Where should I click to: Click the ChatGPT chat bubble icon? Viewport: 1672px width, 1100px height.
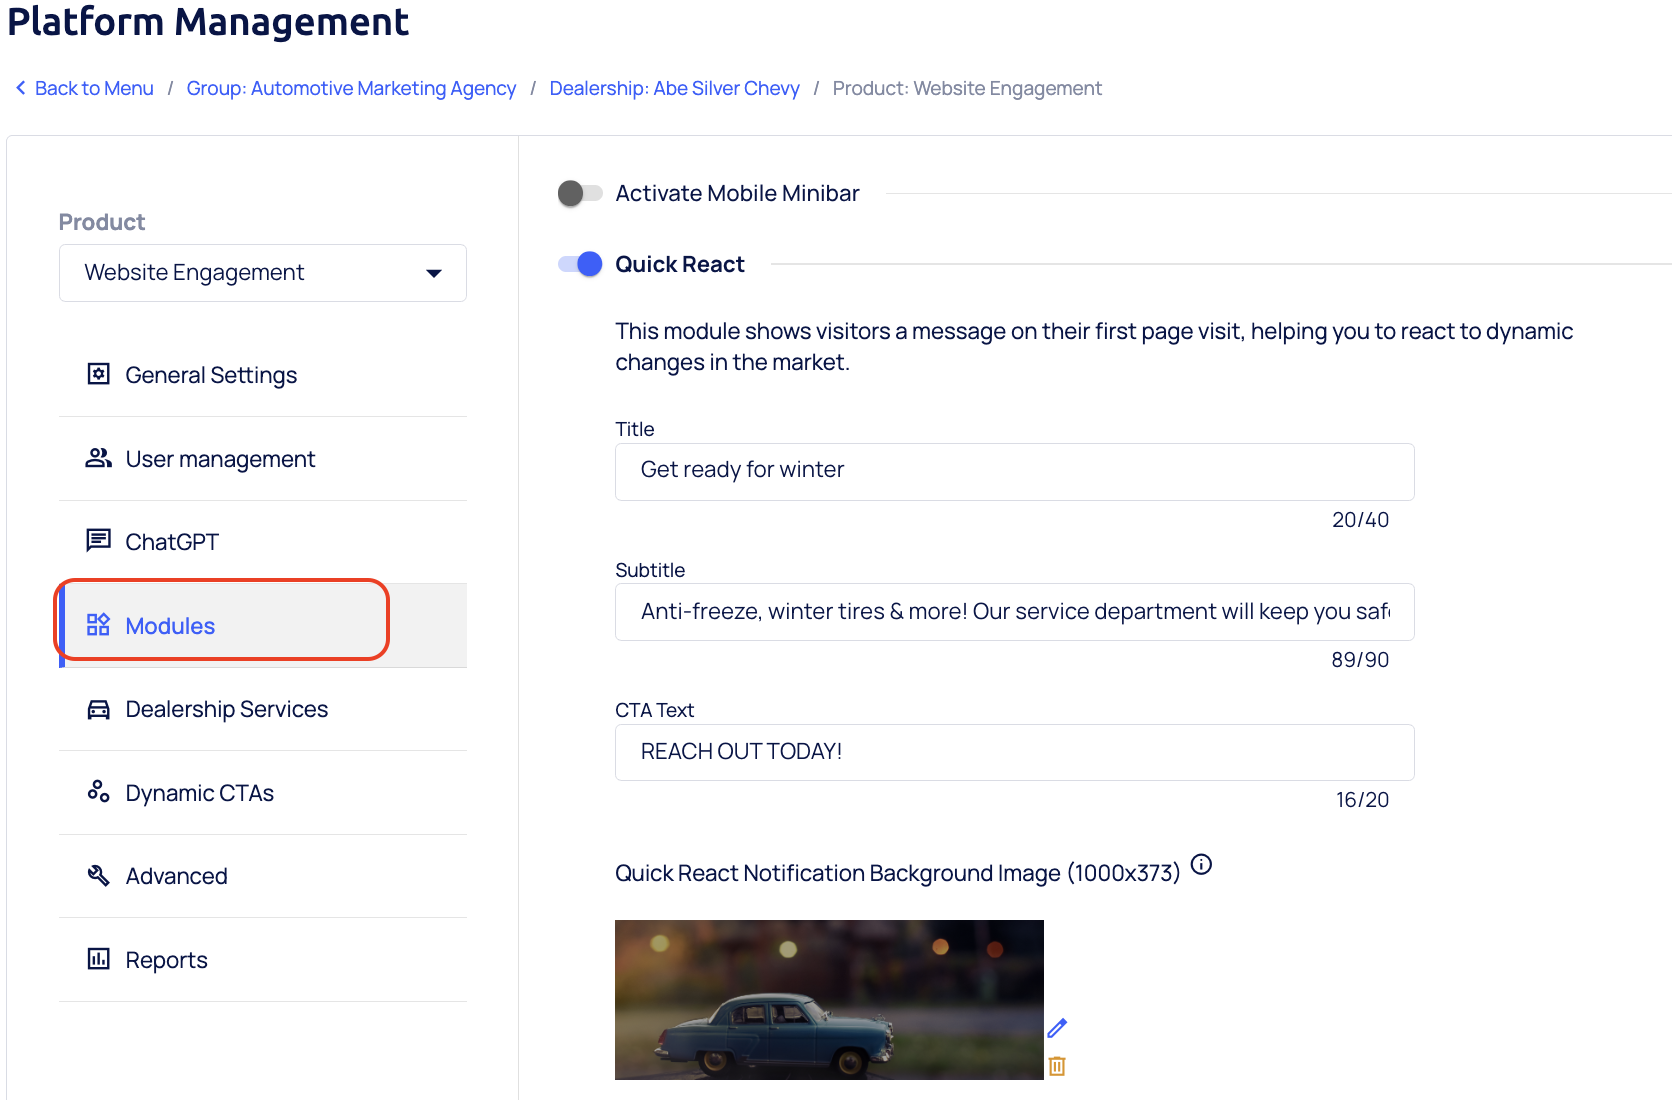click(98, 541)
